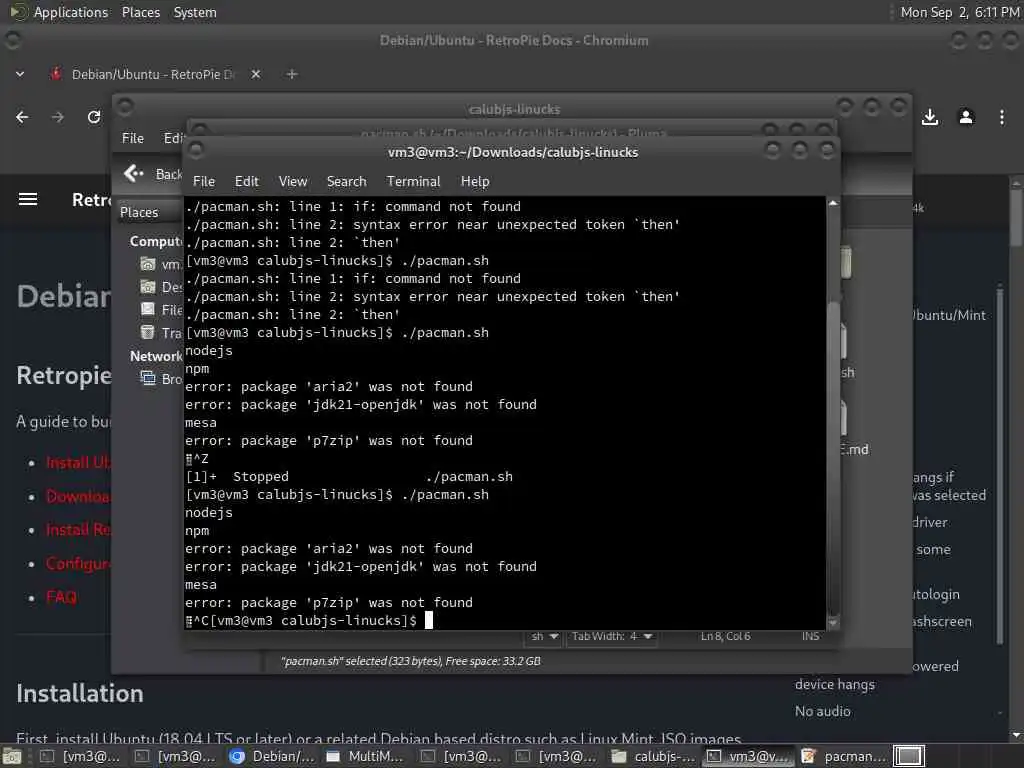Viewport: 1024px width, 768px height.
Task: Select the vm home folder in Places sidebar
Action: point(160,264)
